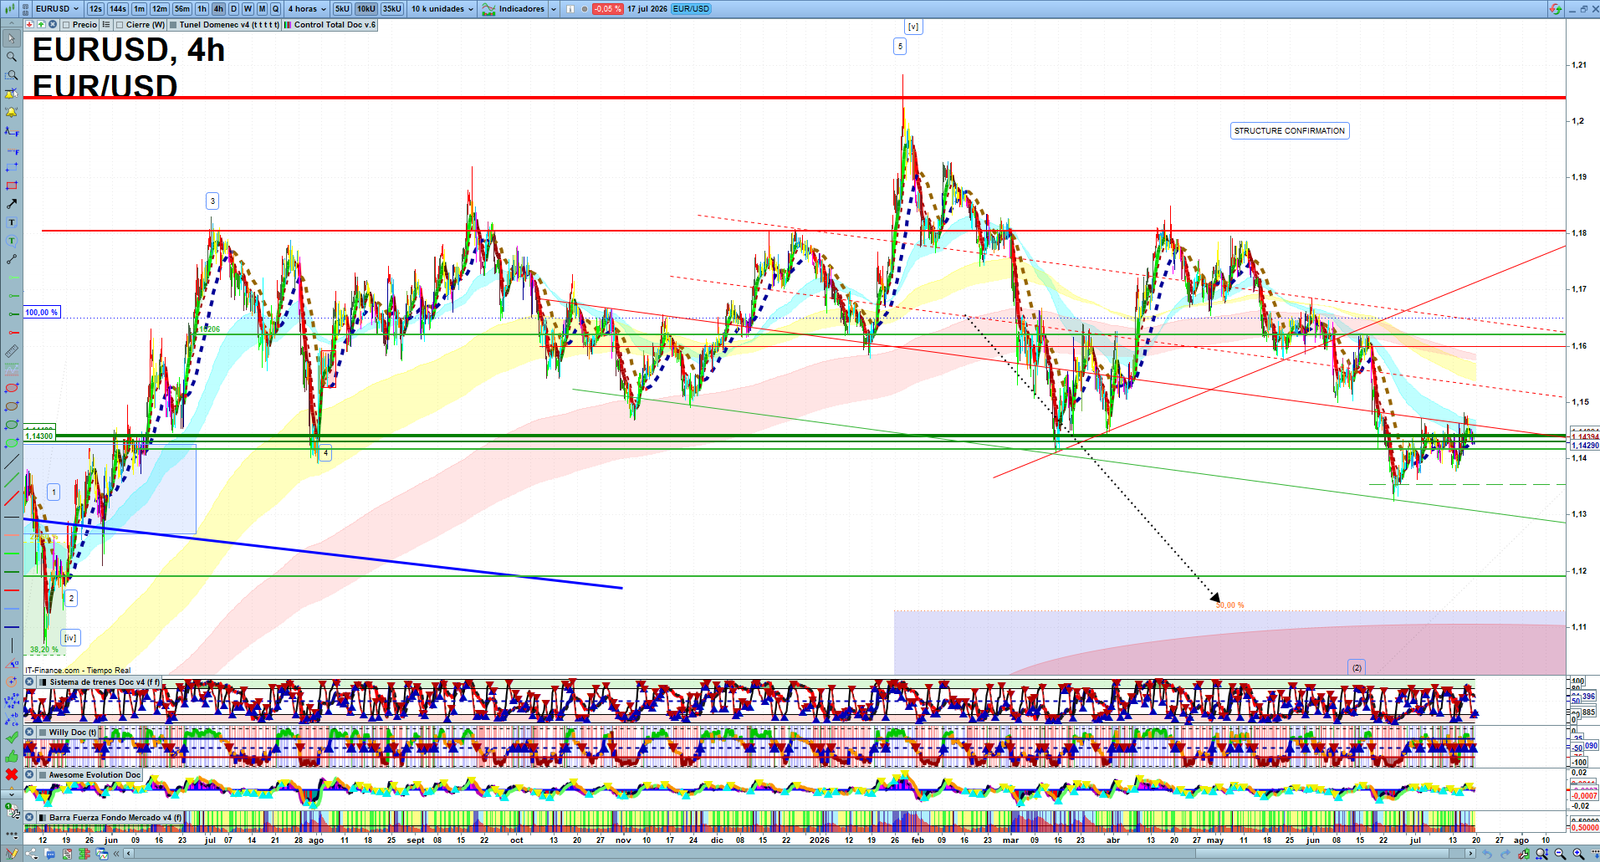1600x862 pixels.
Task: Select the 144s timeframe
Action: pyautogui.click(x=118, y=8)
